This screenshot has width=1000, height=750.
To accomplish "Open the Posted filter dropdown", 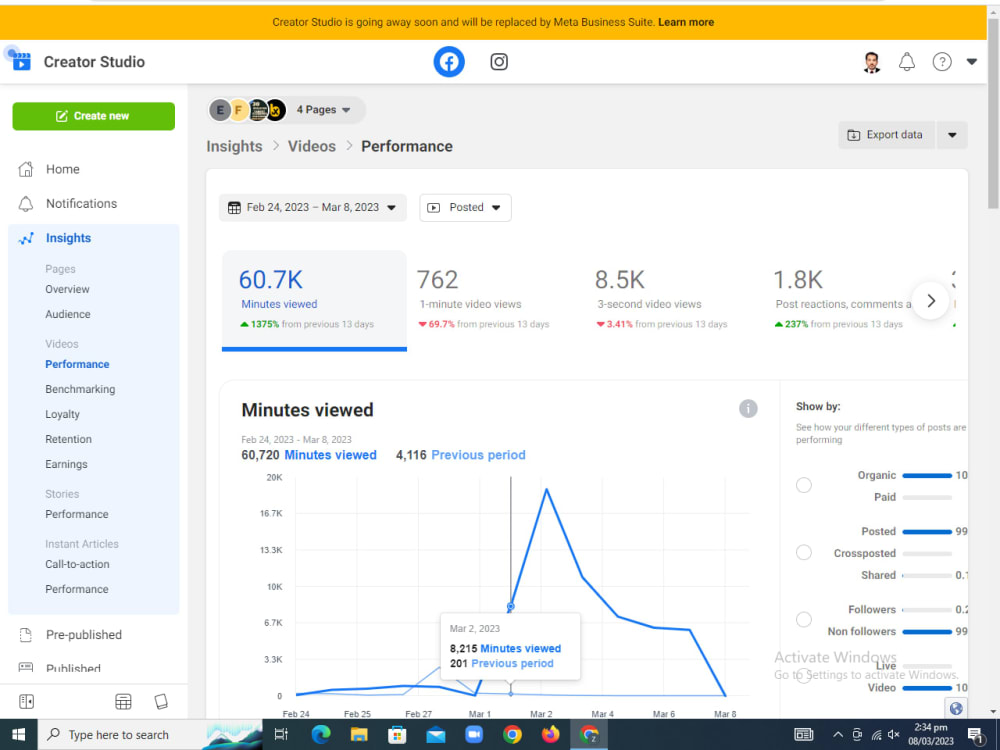I will (465, 207).
